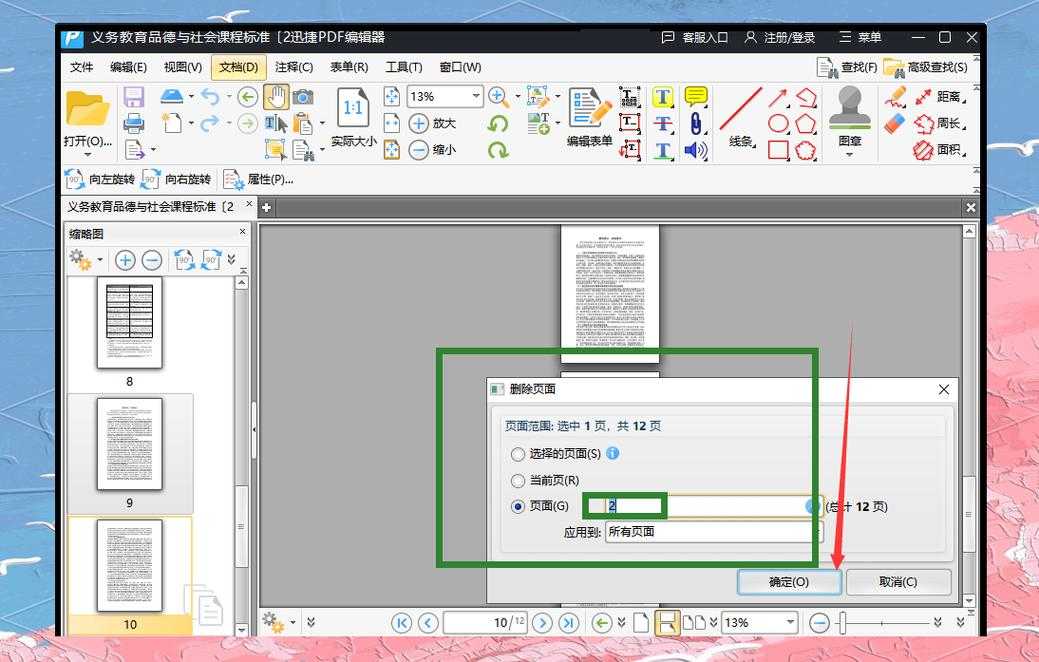
Task: Confirm deletion with 确定(O) button
Action: click(x=789, y=582)
